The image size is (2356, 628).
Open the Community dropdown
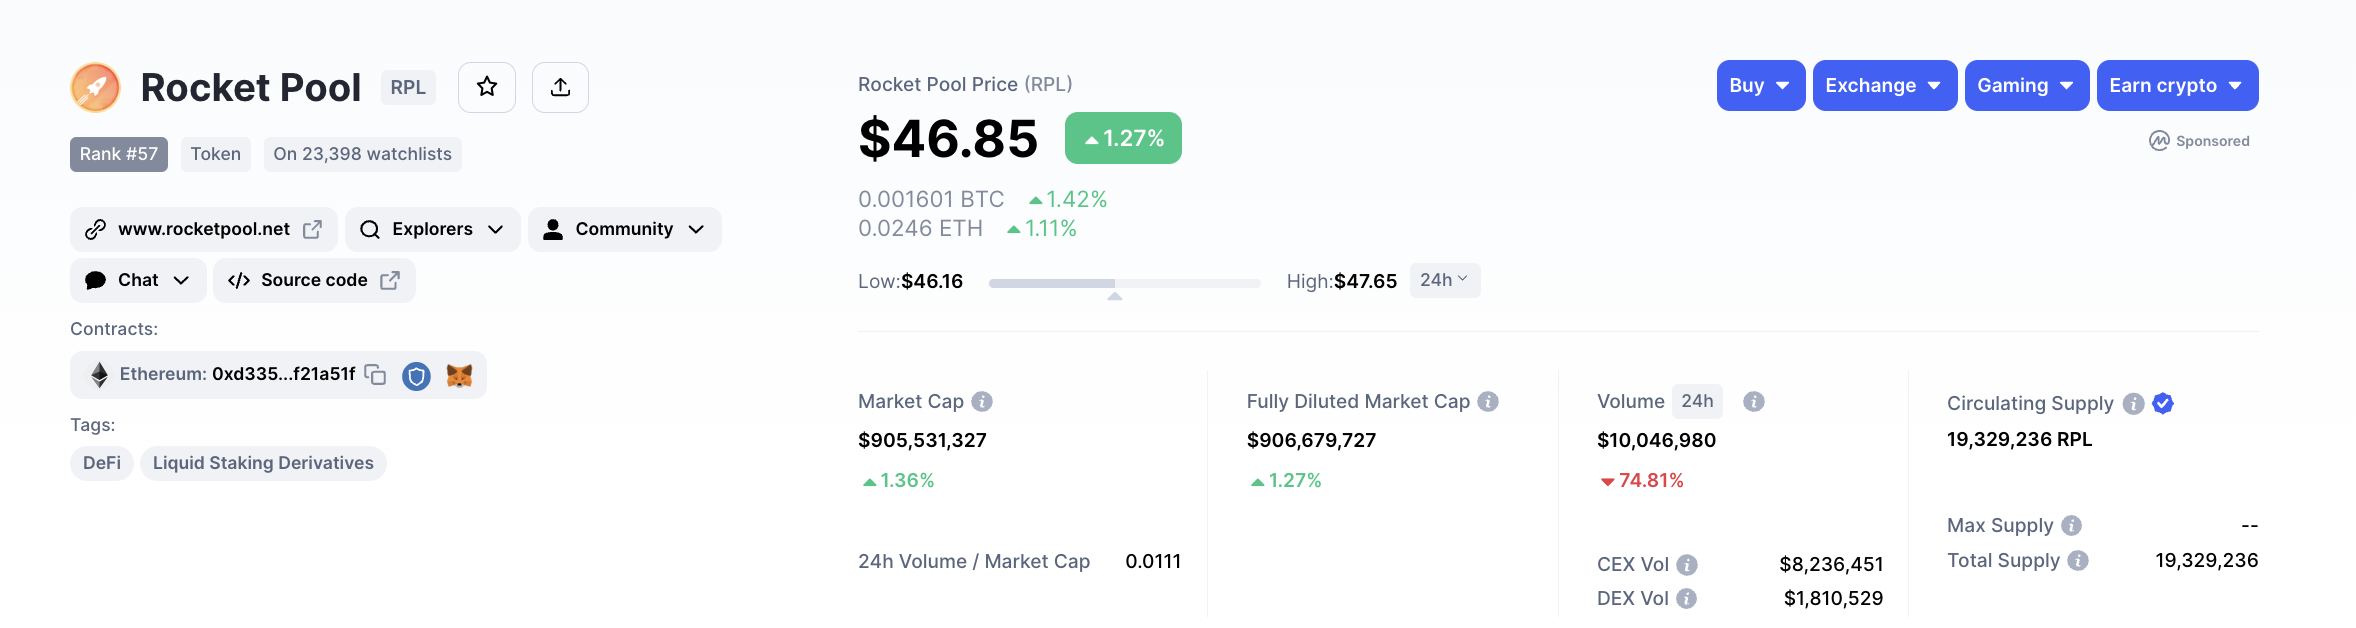pos(624,229)
